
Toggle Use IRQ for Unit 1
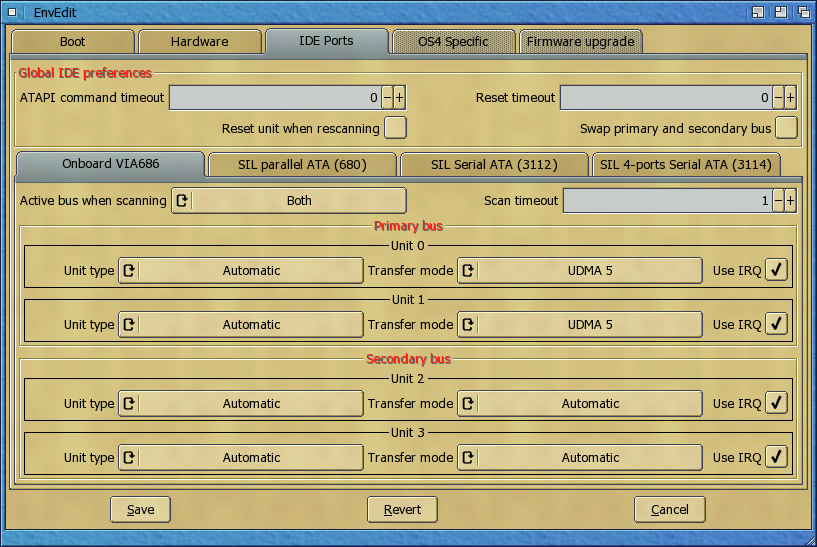[776, 324]
